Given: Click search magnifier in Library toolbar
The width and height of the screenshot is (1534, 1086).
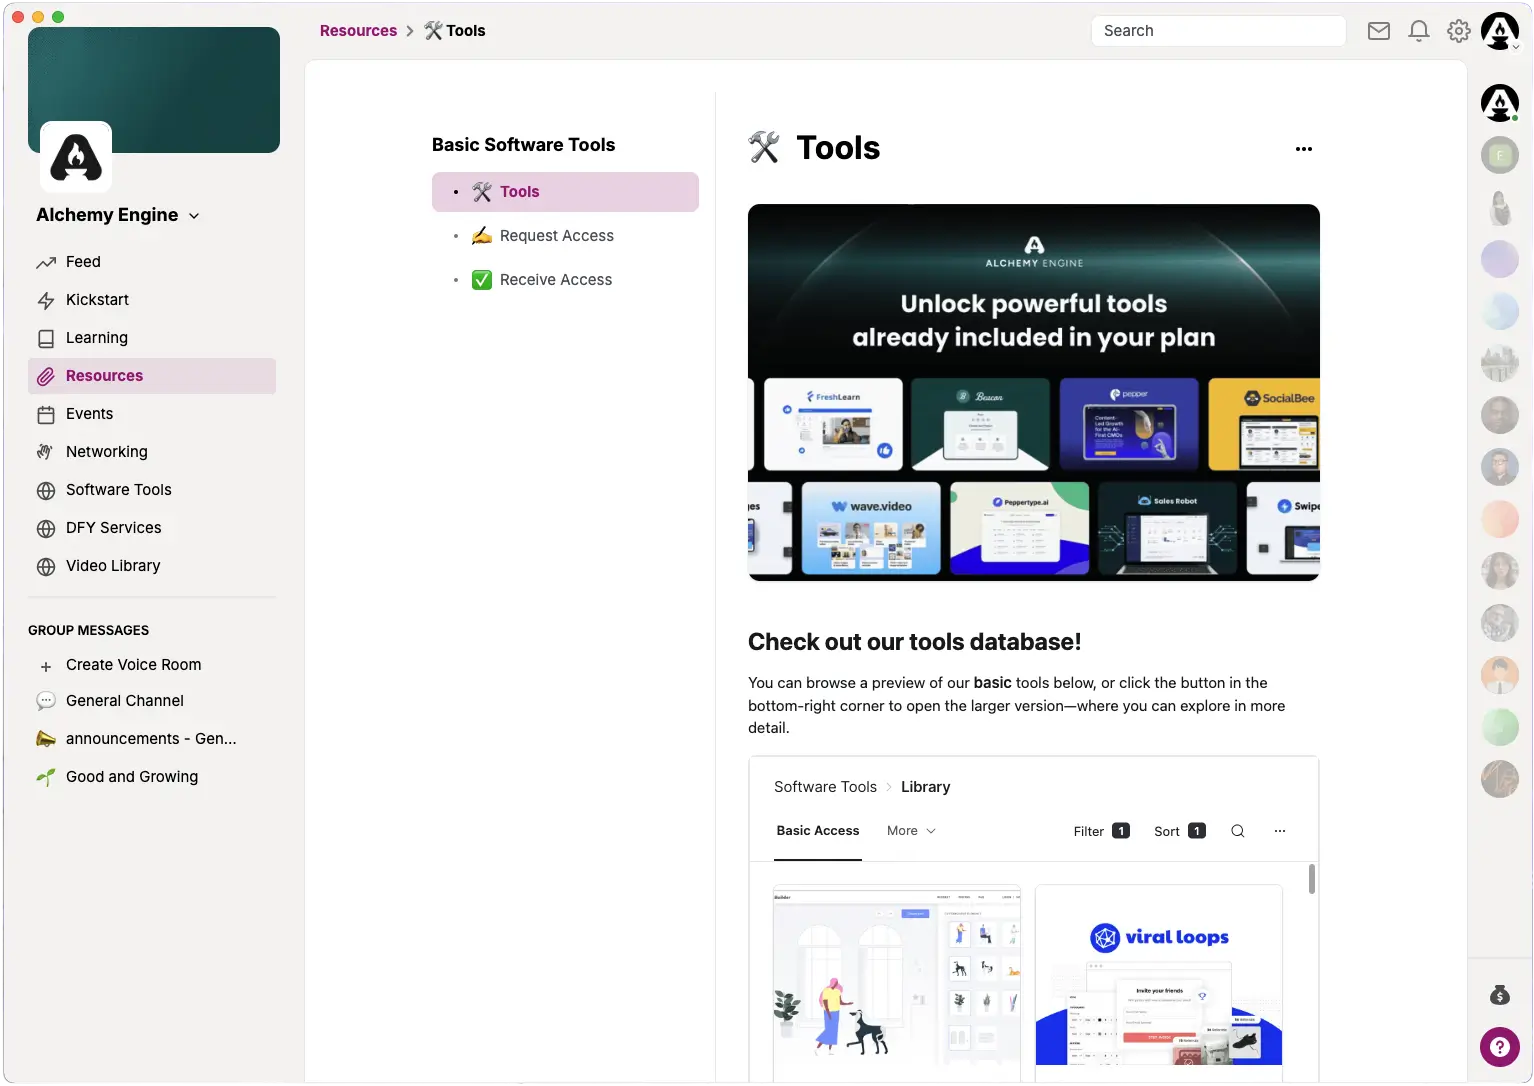Looking at the screenshot, I should pos(1237,831).
